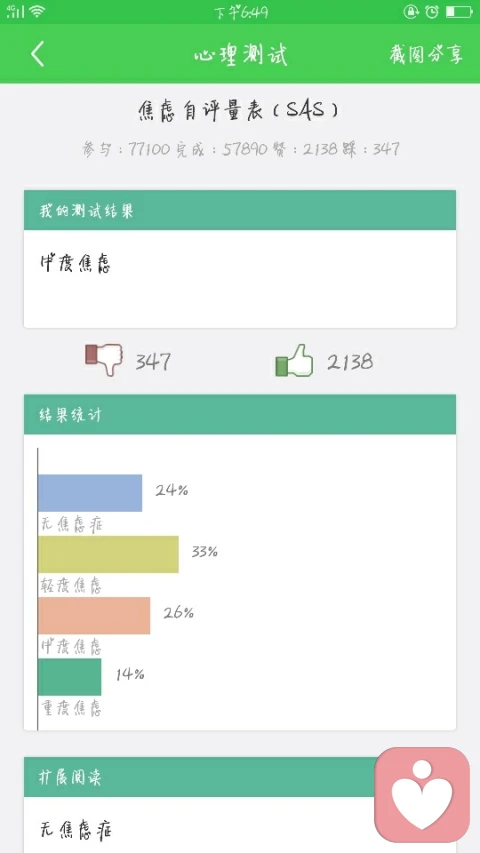
Task: Open the 无焦虑症 reading entry
Action: (77, 831)
